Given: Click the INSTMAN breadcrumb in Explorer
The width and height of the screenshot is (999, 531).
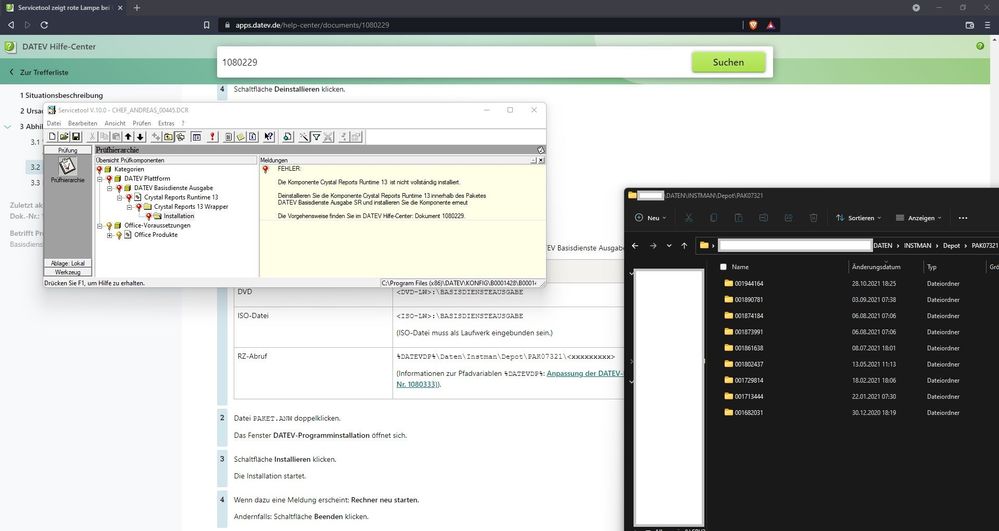Looking at the screenshot, I should coord(917,245).
